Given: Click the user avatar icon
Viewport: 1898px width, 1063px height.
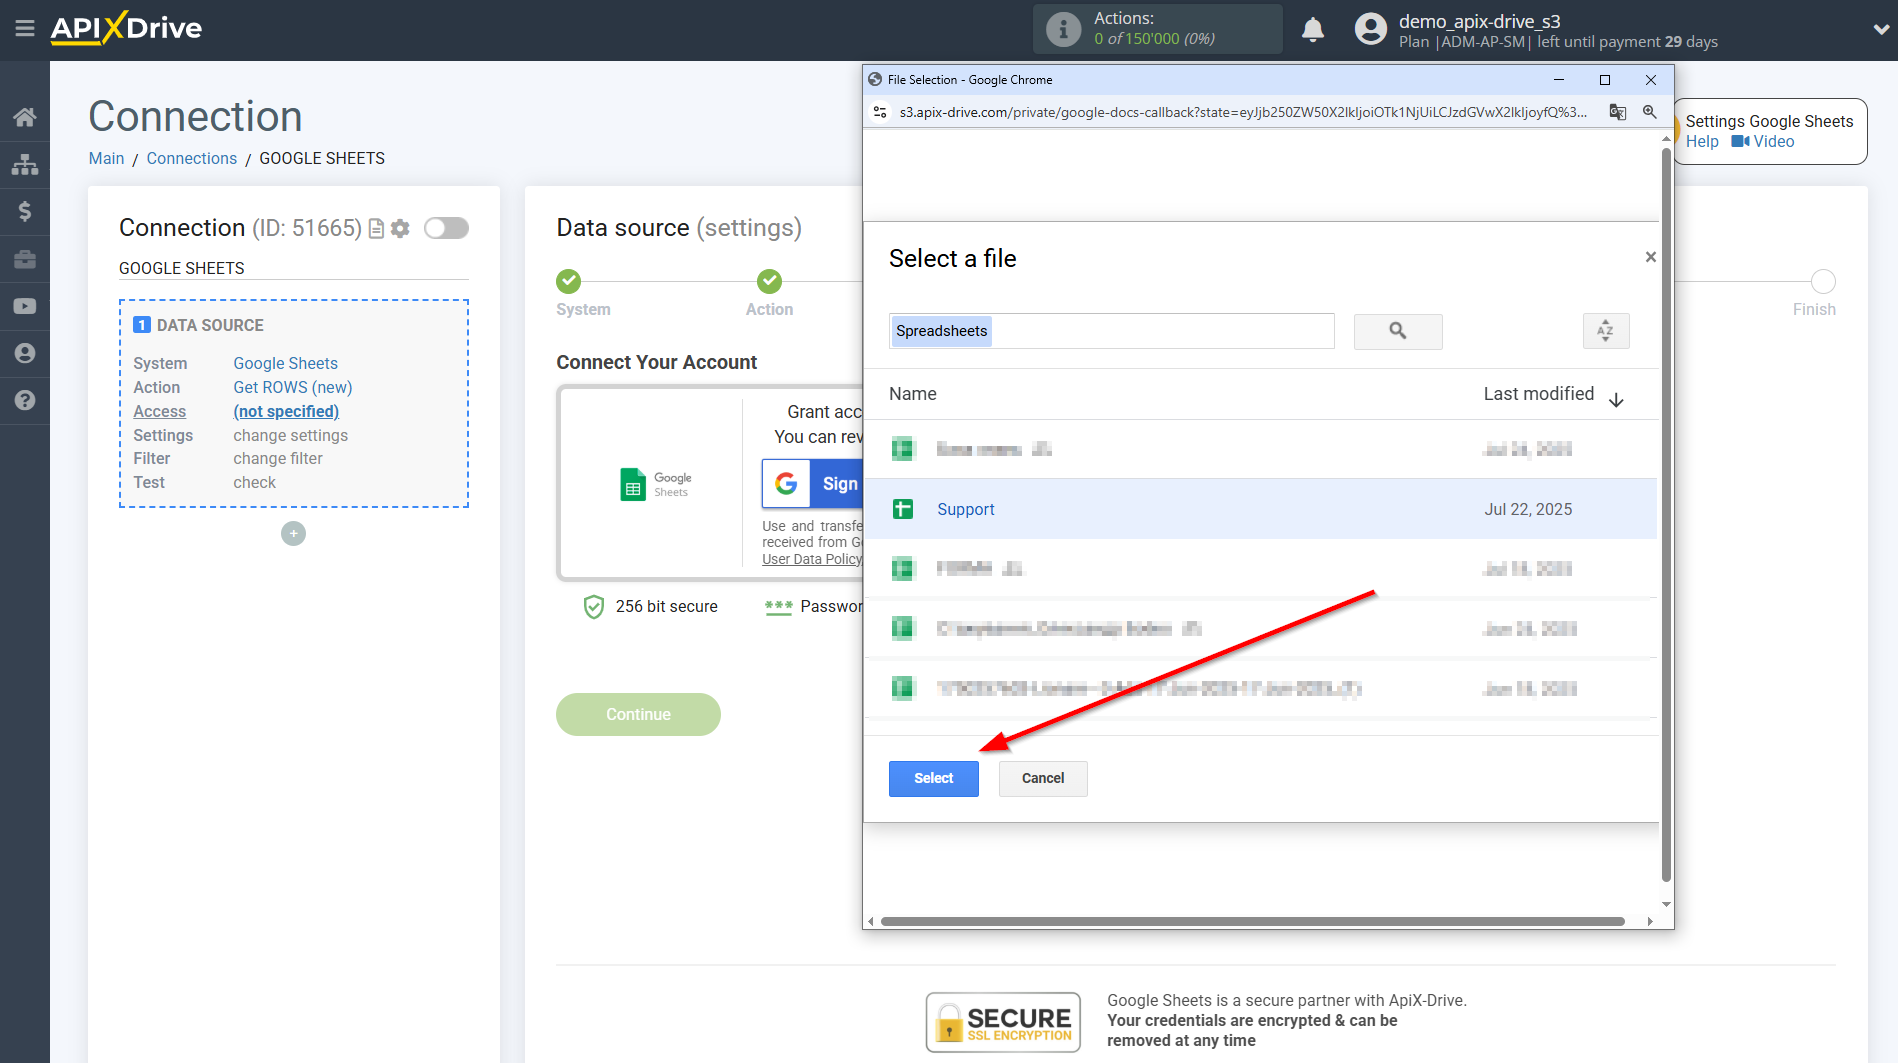Looking at the screenshot, I should 1370,29.
